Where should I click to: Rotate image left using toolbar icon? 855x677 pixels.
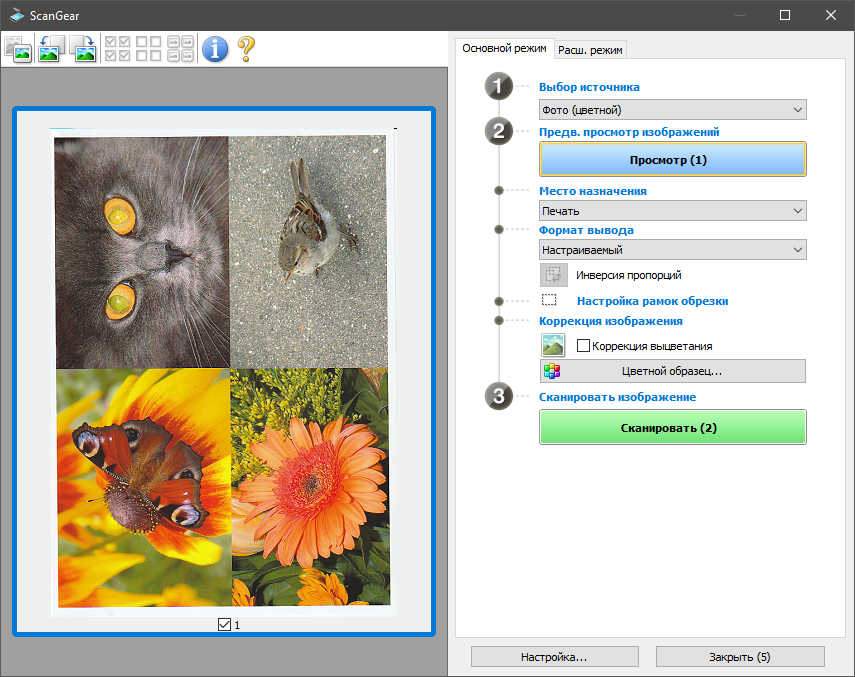coord(51,49)
